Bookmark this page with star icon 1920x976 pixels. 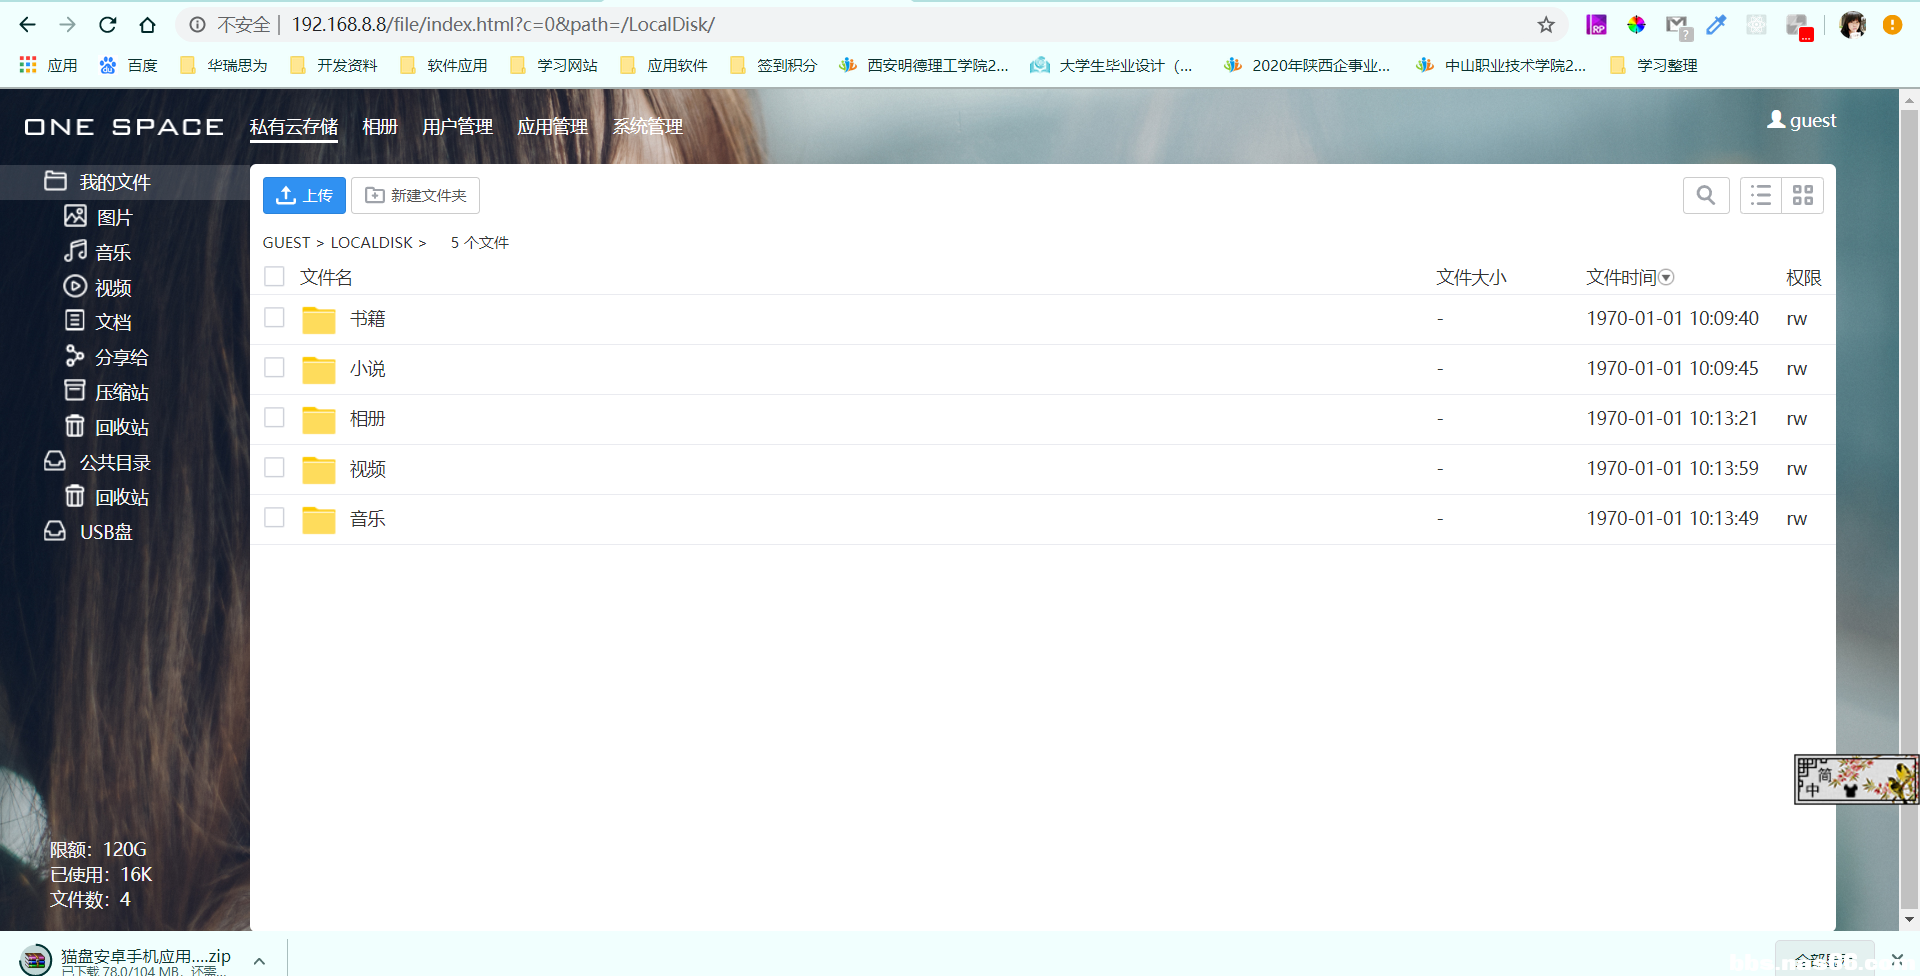1546,24
